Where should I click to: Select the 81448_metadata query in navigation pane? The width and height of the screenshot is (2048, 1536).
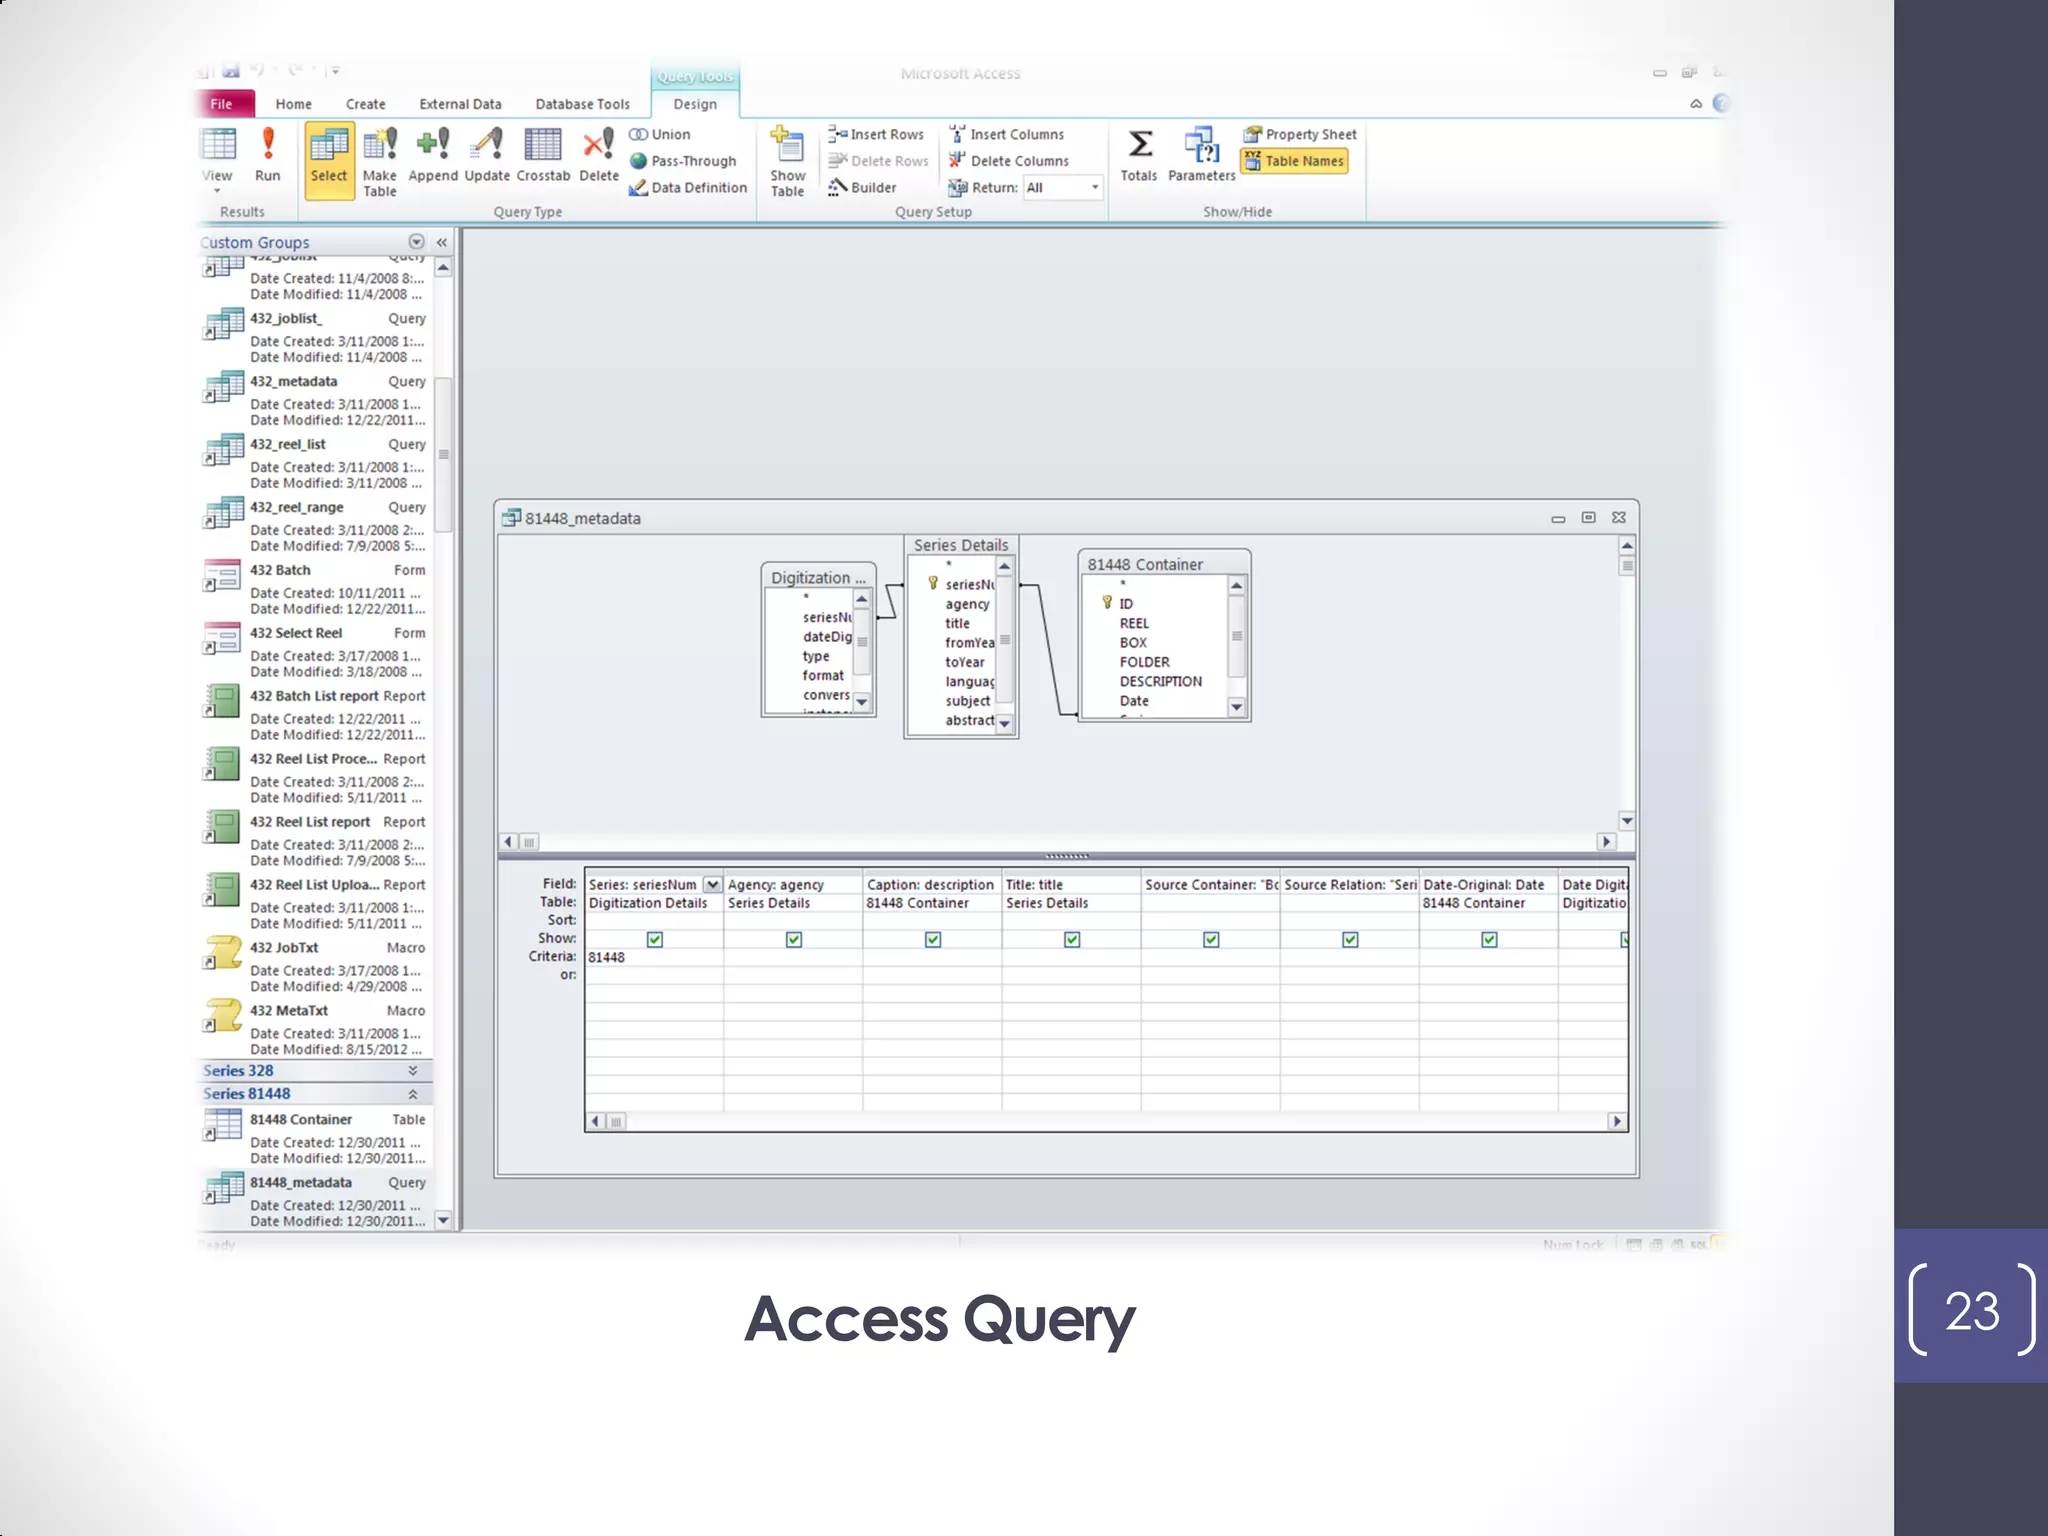coord(315,1201)
